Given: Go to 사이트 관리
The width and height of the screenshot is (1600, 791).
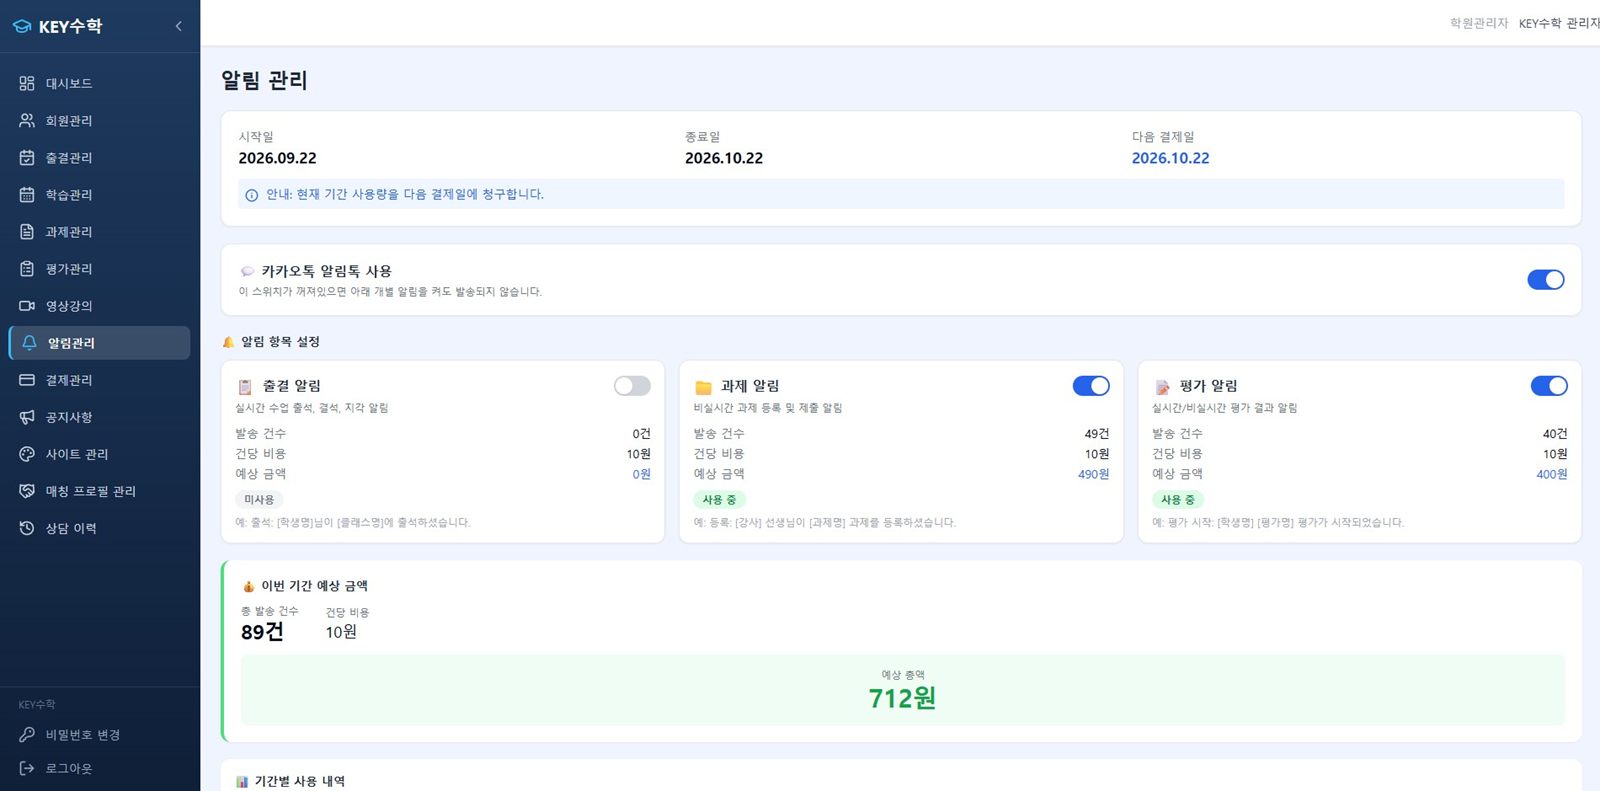Looking at the screenshot, I should pos(99,453).
